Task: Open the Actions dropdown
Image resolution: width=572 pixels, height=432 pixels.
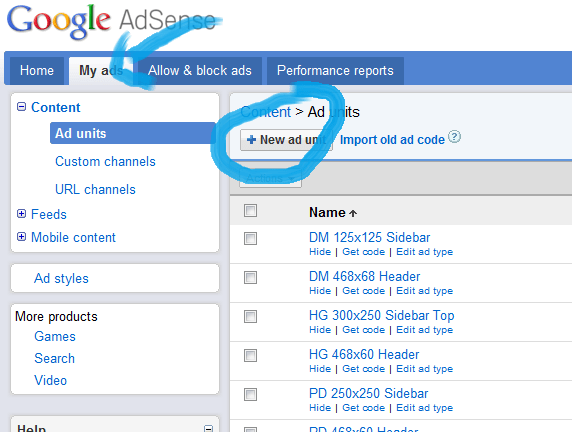Action: point(270,178)
